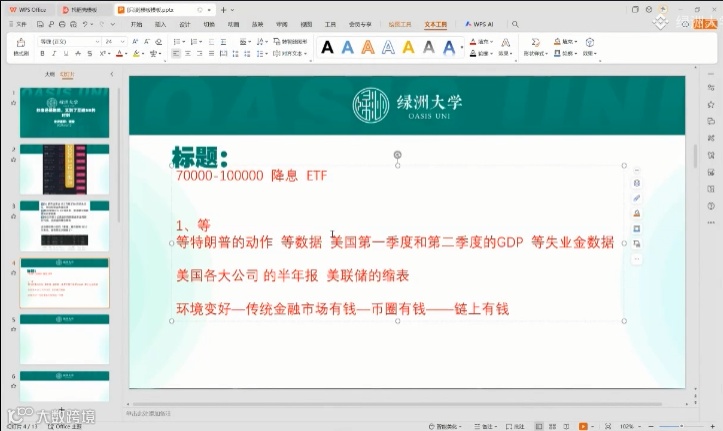This screenshot has width=723, height=431.
Task: Select slide 1 thumbnail
Action: click(65, 112)
